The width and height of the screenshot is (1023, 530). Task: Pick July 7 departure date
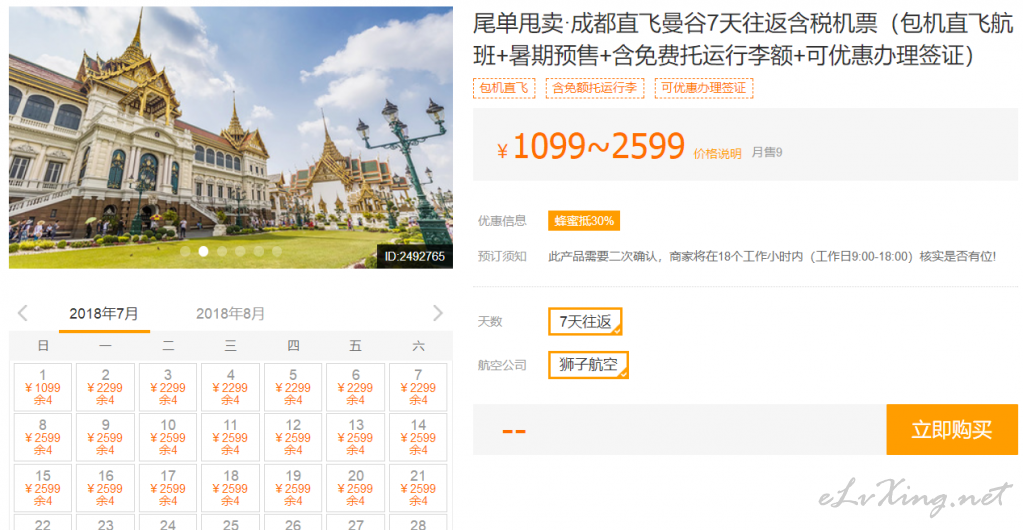(418, 387)
